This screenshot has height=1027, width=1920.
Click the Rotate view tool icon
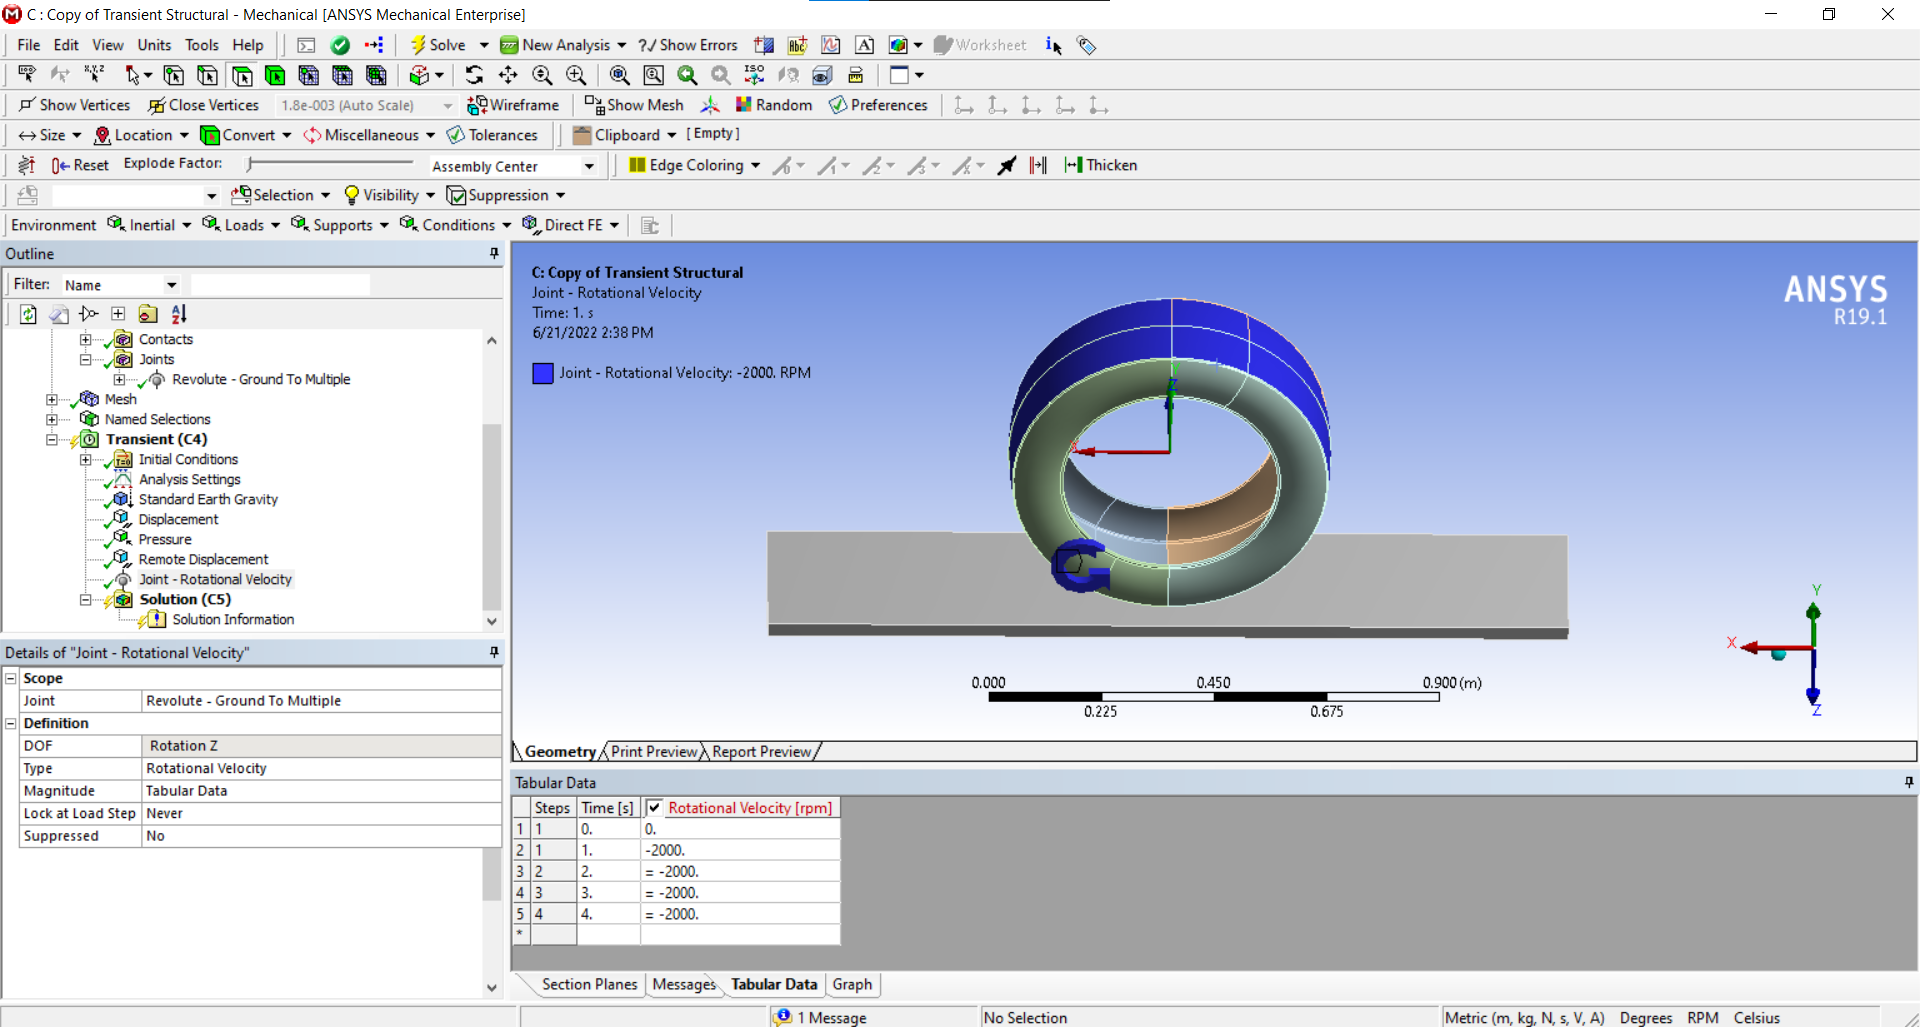coord(474,75)
